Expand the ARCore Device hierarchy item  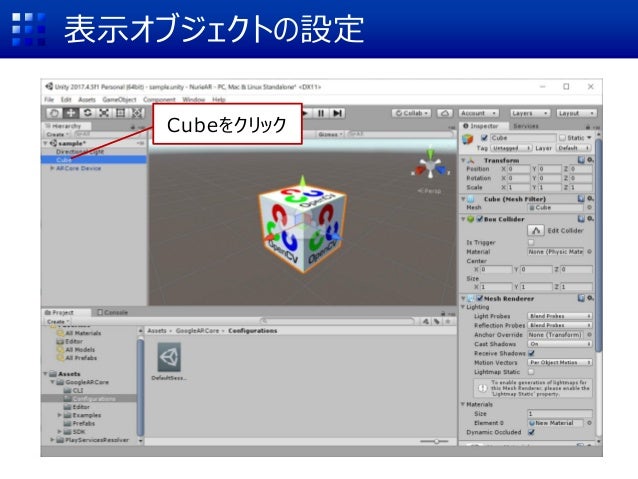(x=52, y=168)
